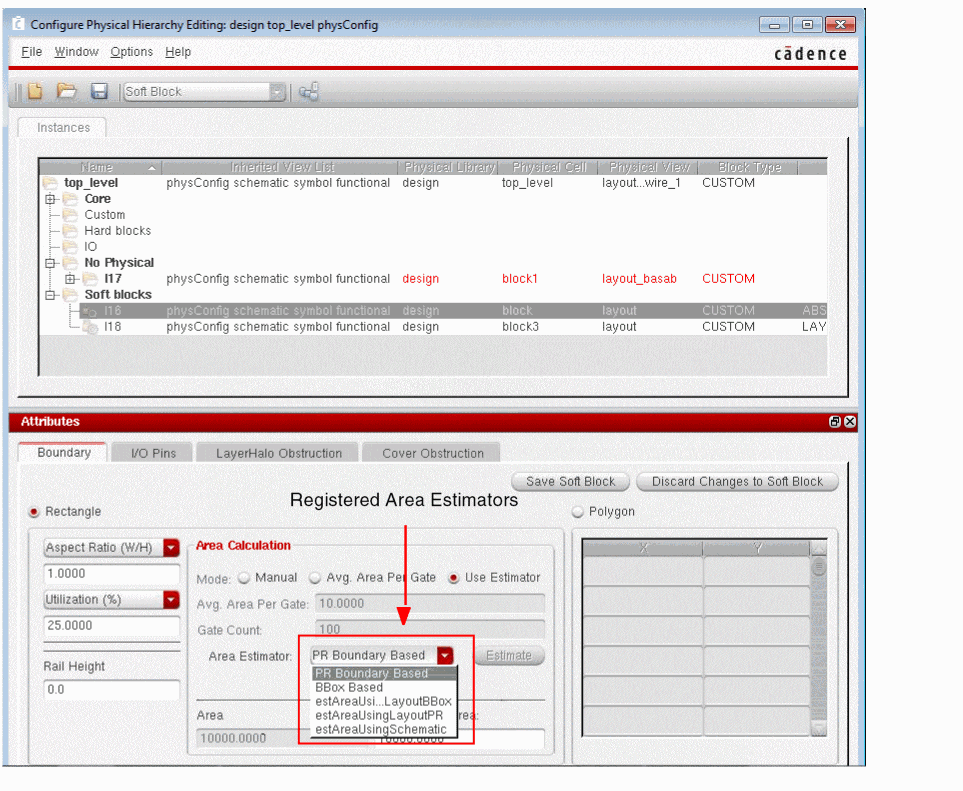This screenshot has width=963, height=791.
Task: Select the Polygon boundary radio button
Action: tap(577, 512)
